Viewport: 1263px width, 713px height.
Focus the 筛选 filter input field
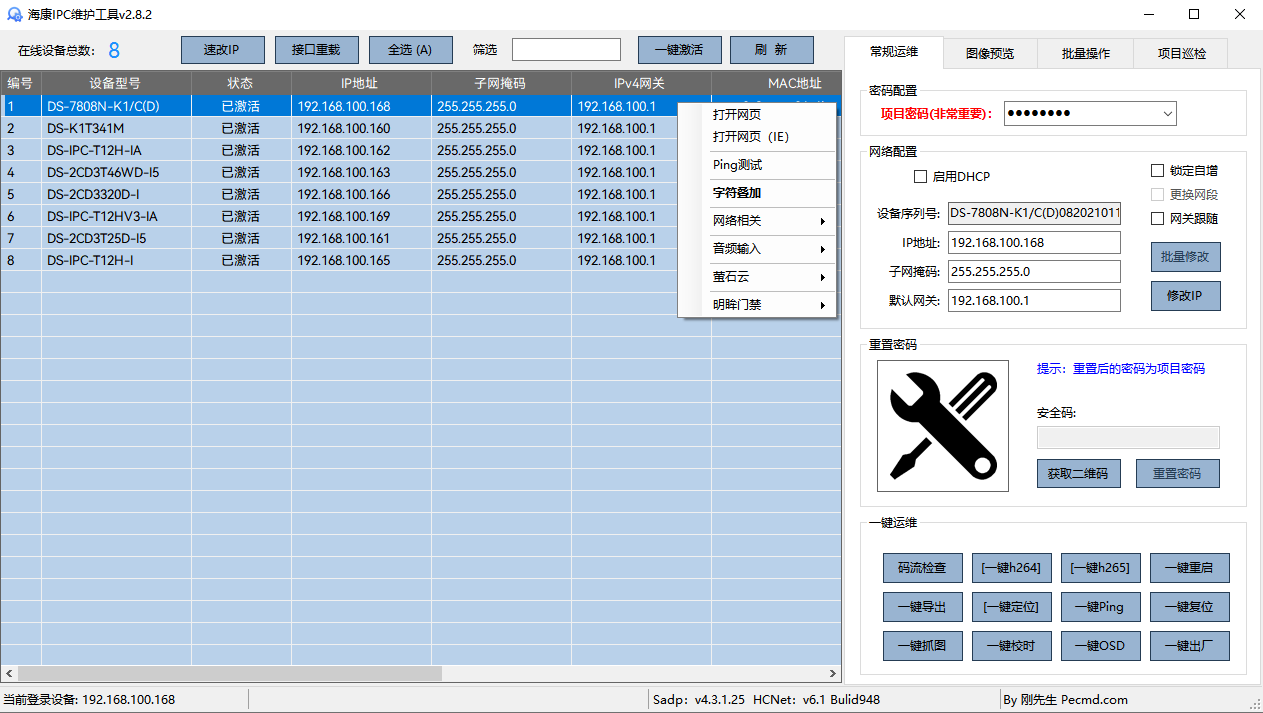pyautogui.click(x=566, y=50)
